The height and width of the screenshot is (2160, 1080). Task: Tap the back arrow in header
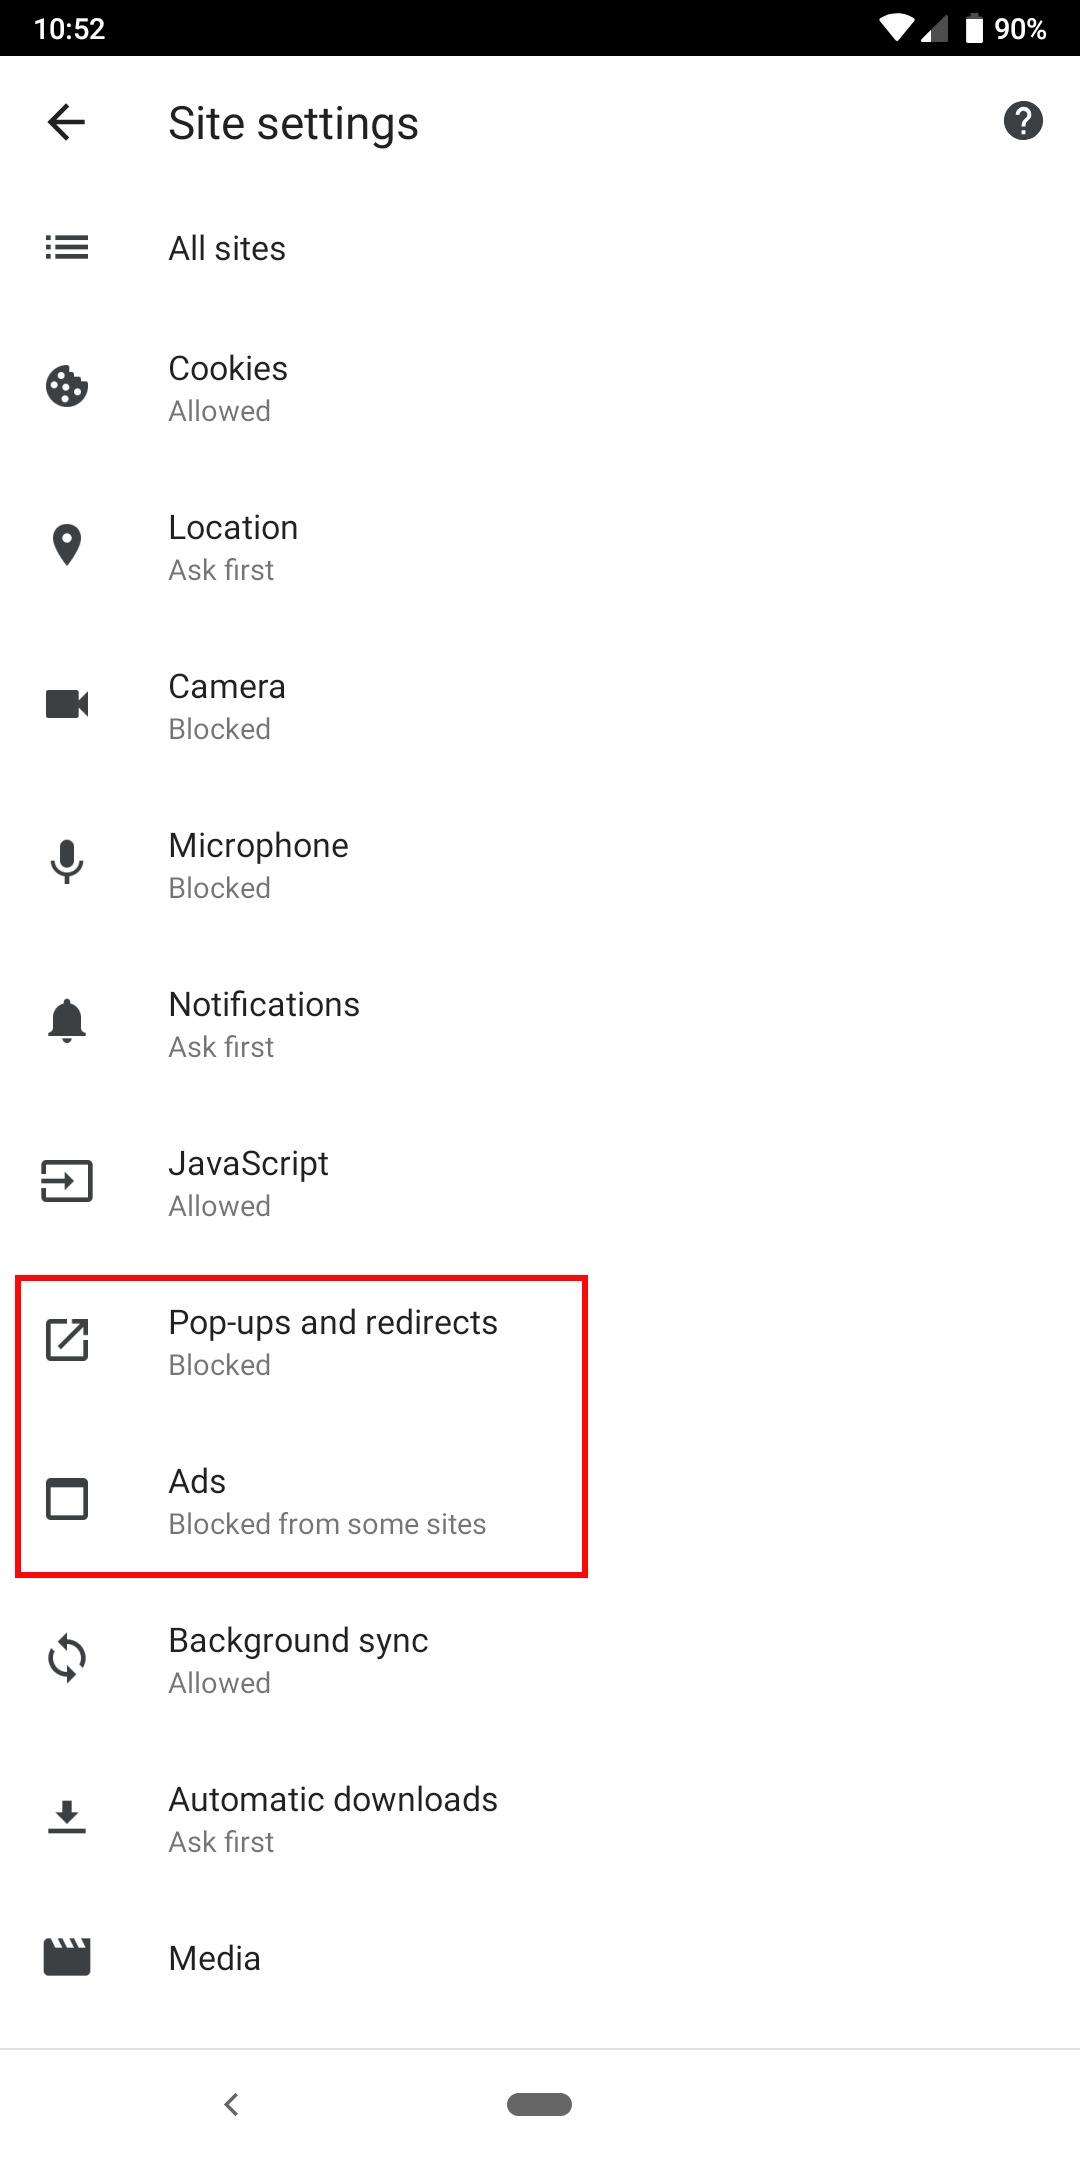[x=66, y=122]
